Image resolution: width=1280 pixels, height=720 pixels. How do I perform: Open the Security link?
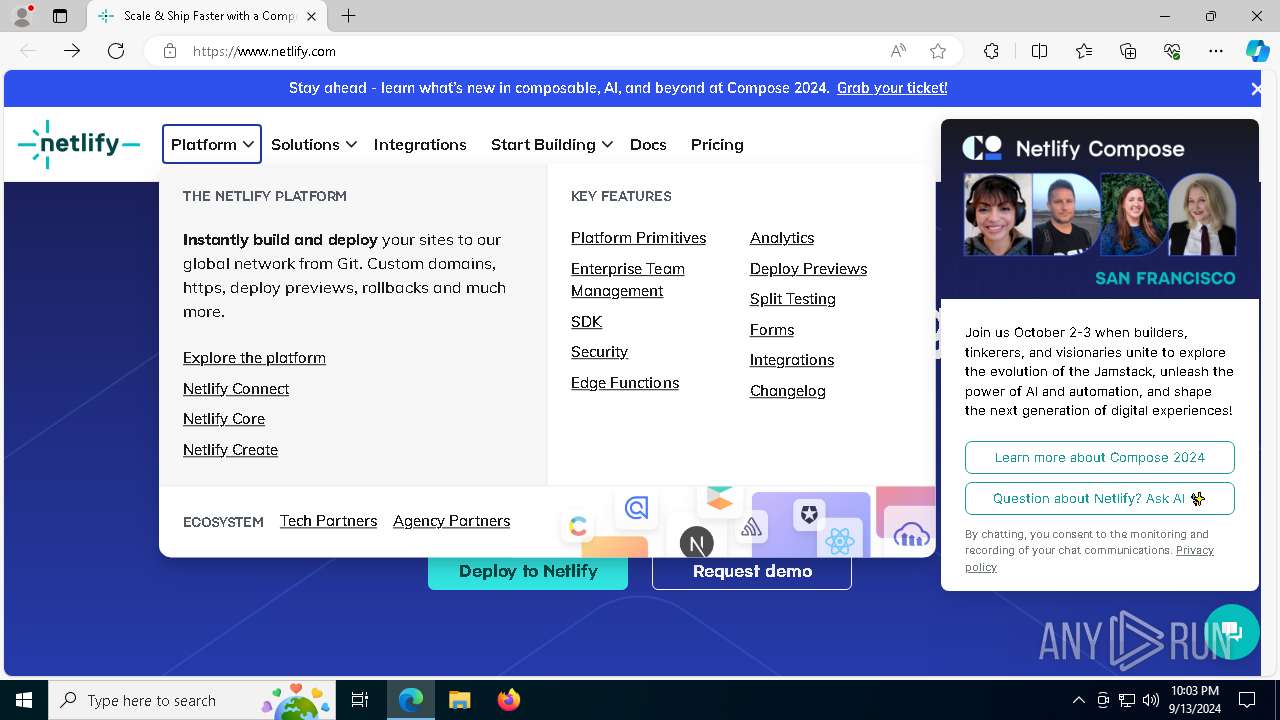(x=599, y=352)
